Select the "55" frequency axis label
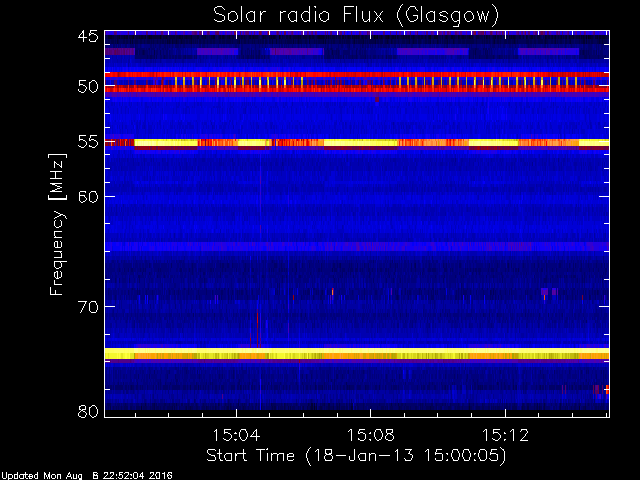 pyautogui.click(x=88, y=142)
